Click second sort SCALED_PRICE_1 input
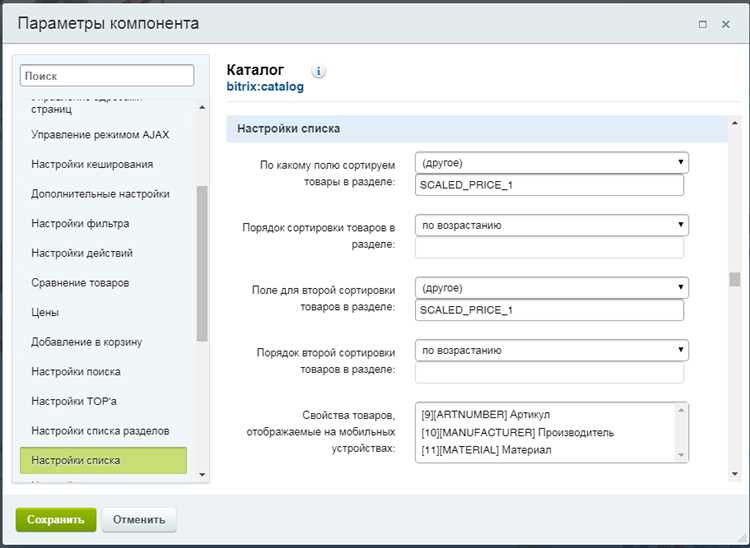750x548 pixels. [x=549, y=310]
